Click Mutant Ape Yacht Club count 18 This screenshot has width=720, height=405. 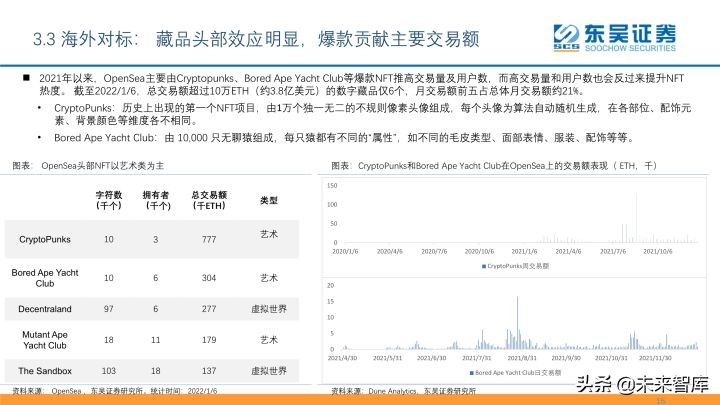pyautogui.click(x=109, y=340)
